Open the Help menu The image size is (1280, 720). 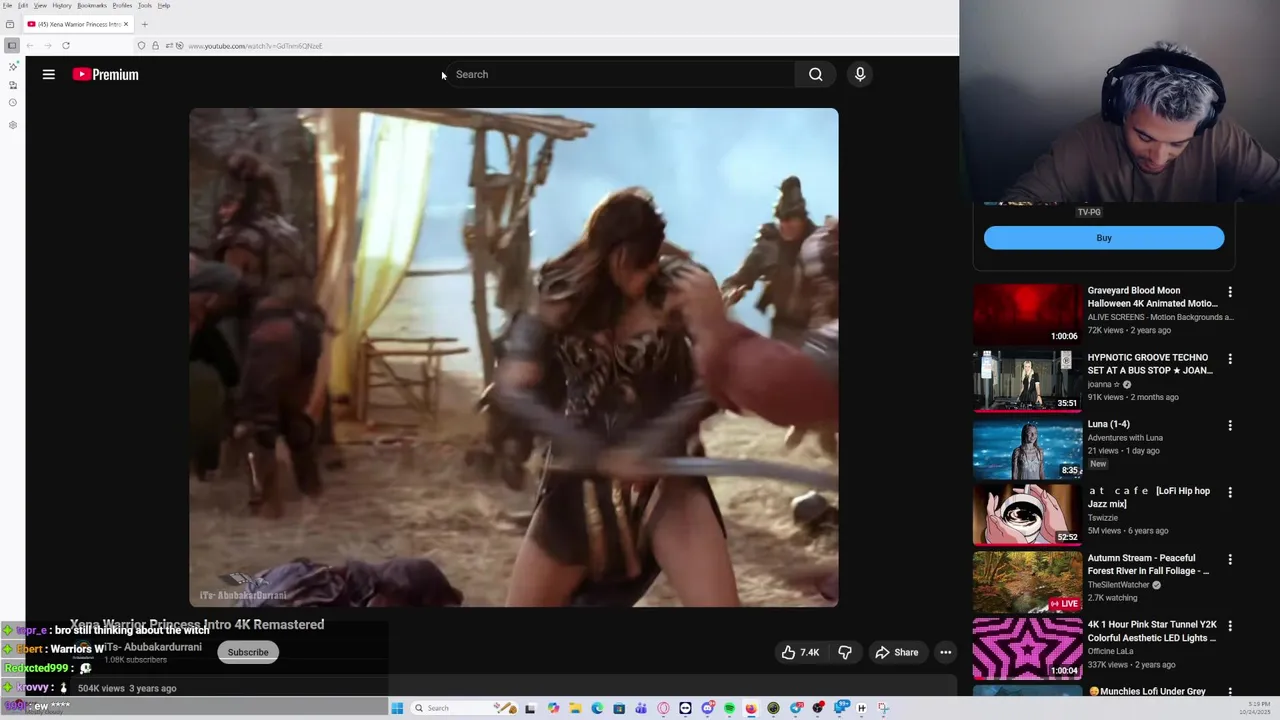click(164, 5)
